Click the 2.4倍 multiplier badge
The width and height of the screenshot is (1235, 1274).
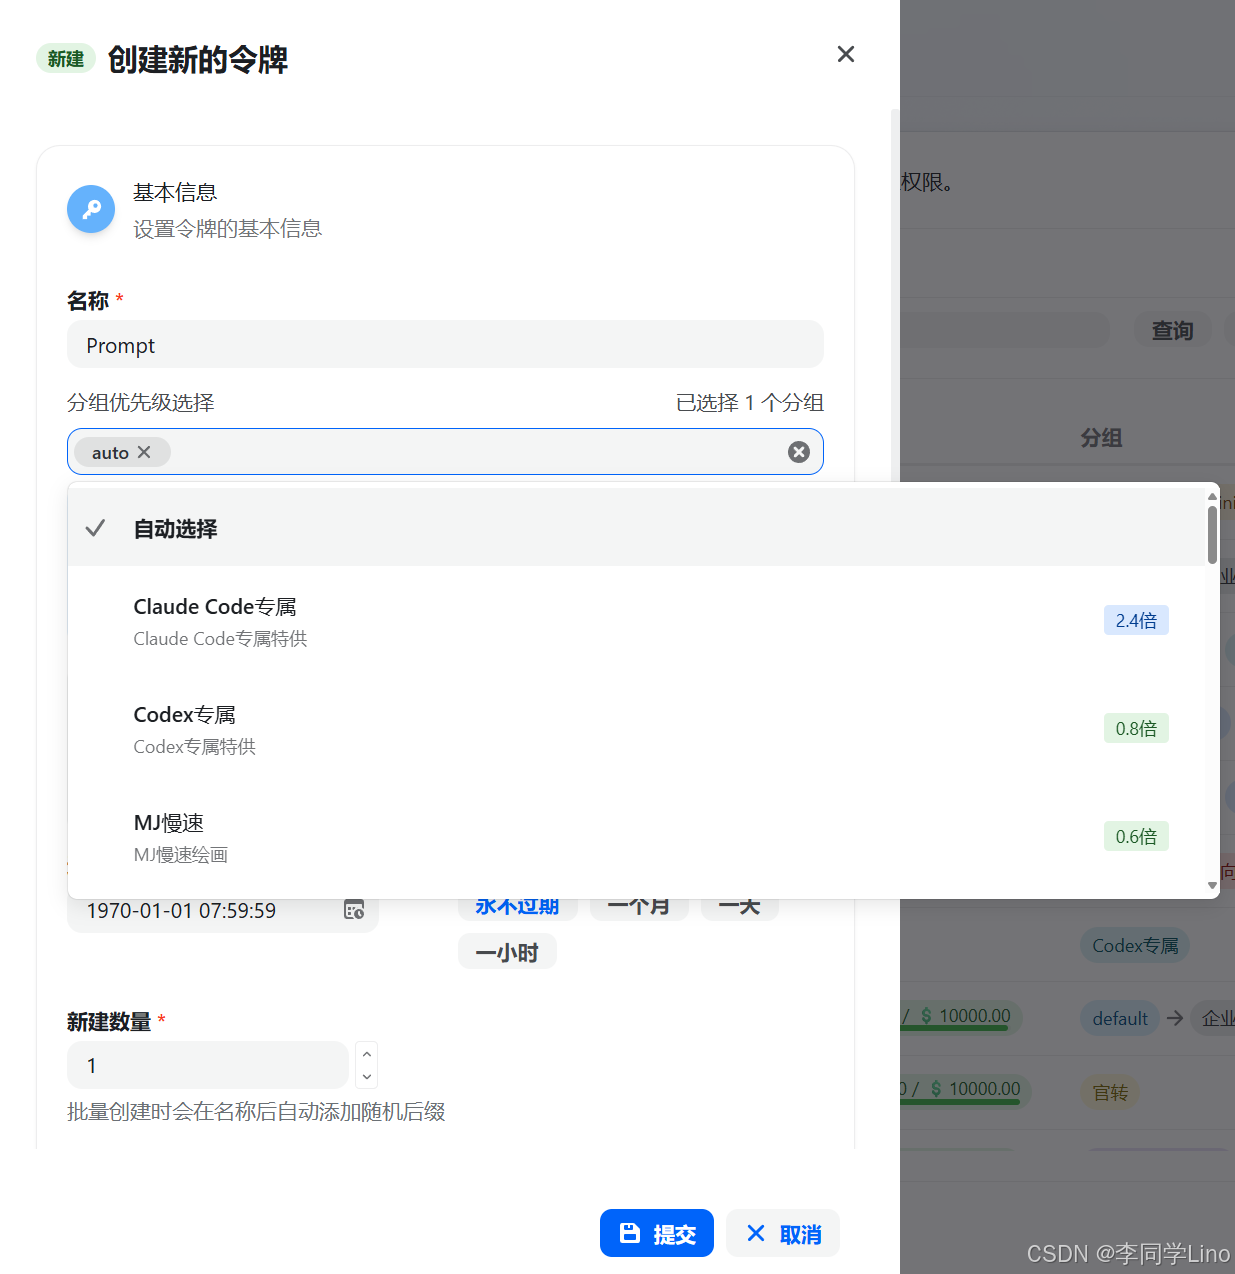point(1136,620)
